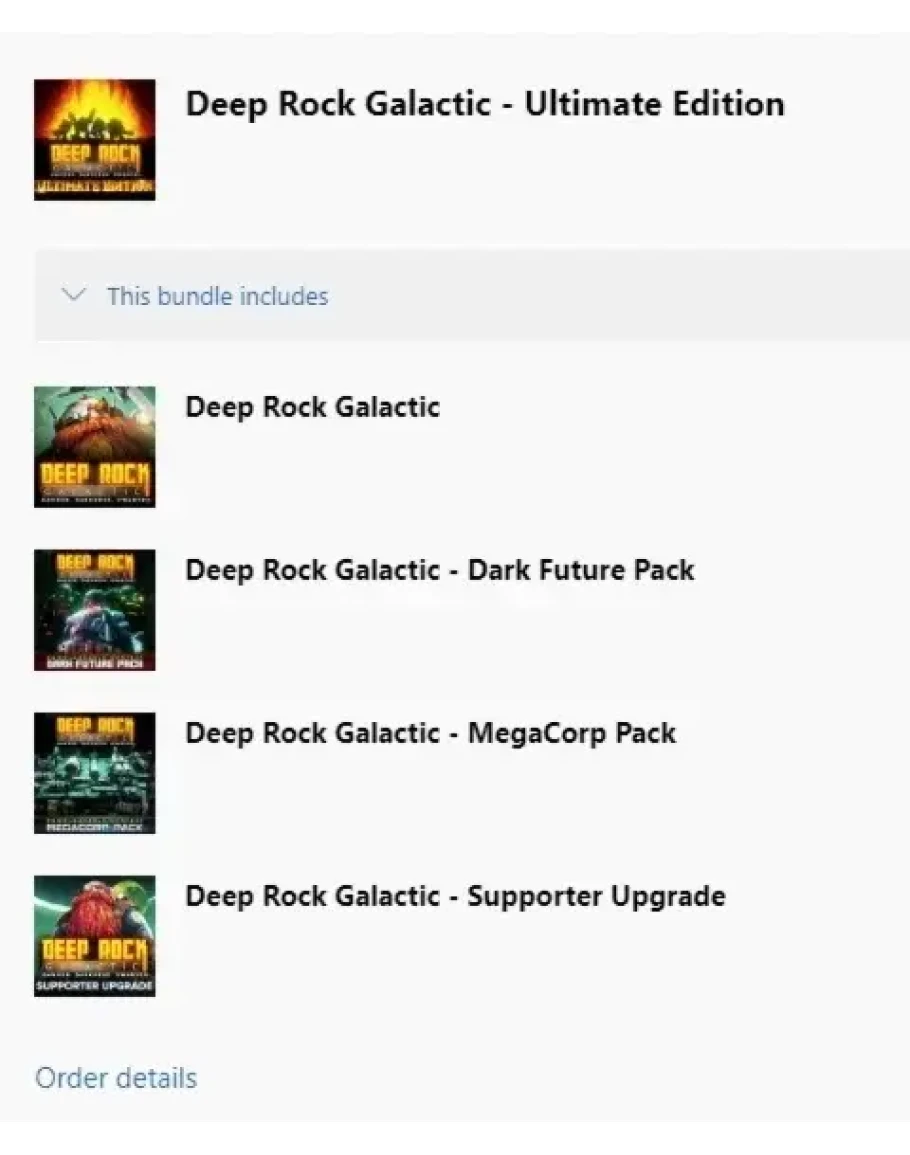The image size is (910, 1155).
Task: Click the "Deep Rock Galactic" base game title
Action: pyautogui.click(x=312, y=407)
